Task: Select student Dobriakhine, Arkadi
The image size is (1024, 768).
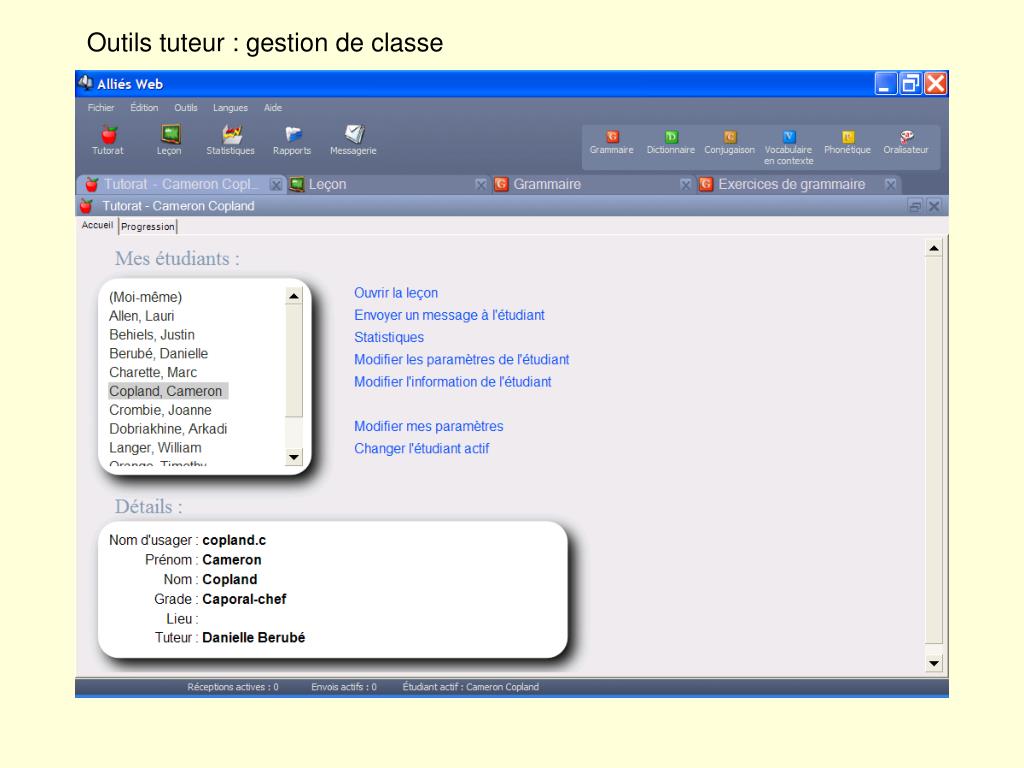Action: click(x=168, y=429)
